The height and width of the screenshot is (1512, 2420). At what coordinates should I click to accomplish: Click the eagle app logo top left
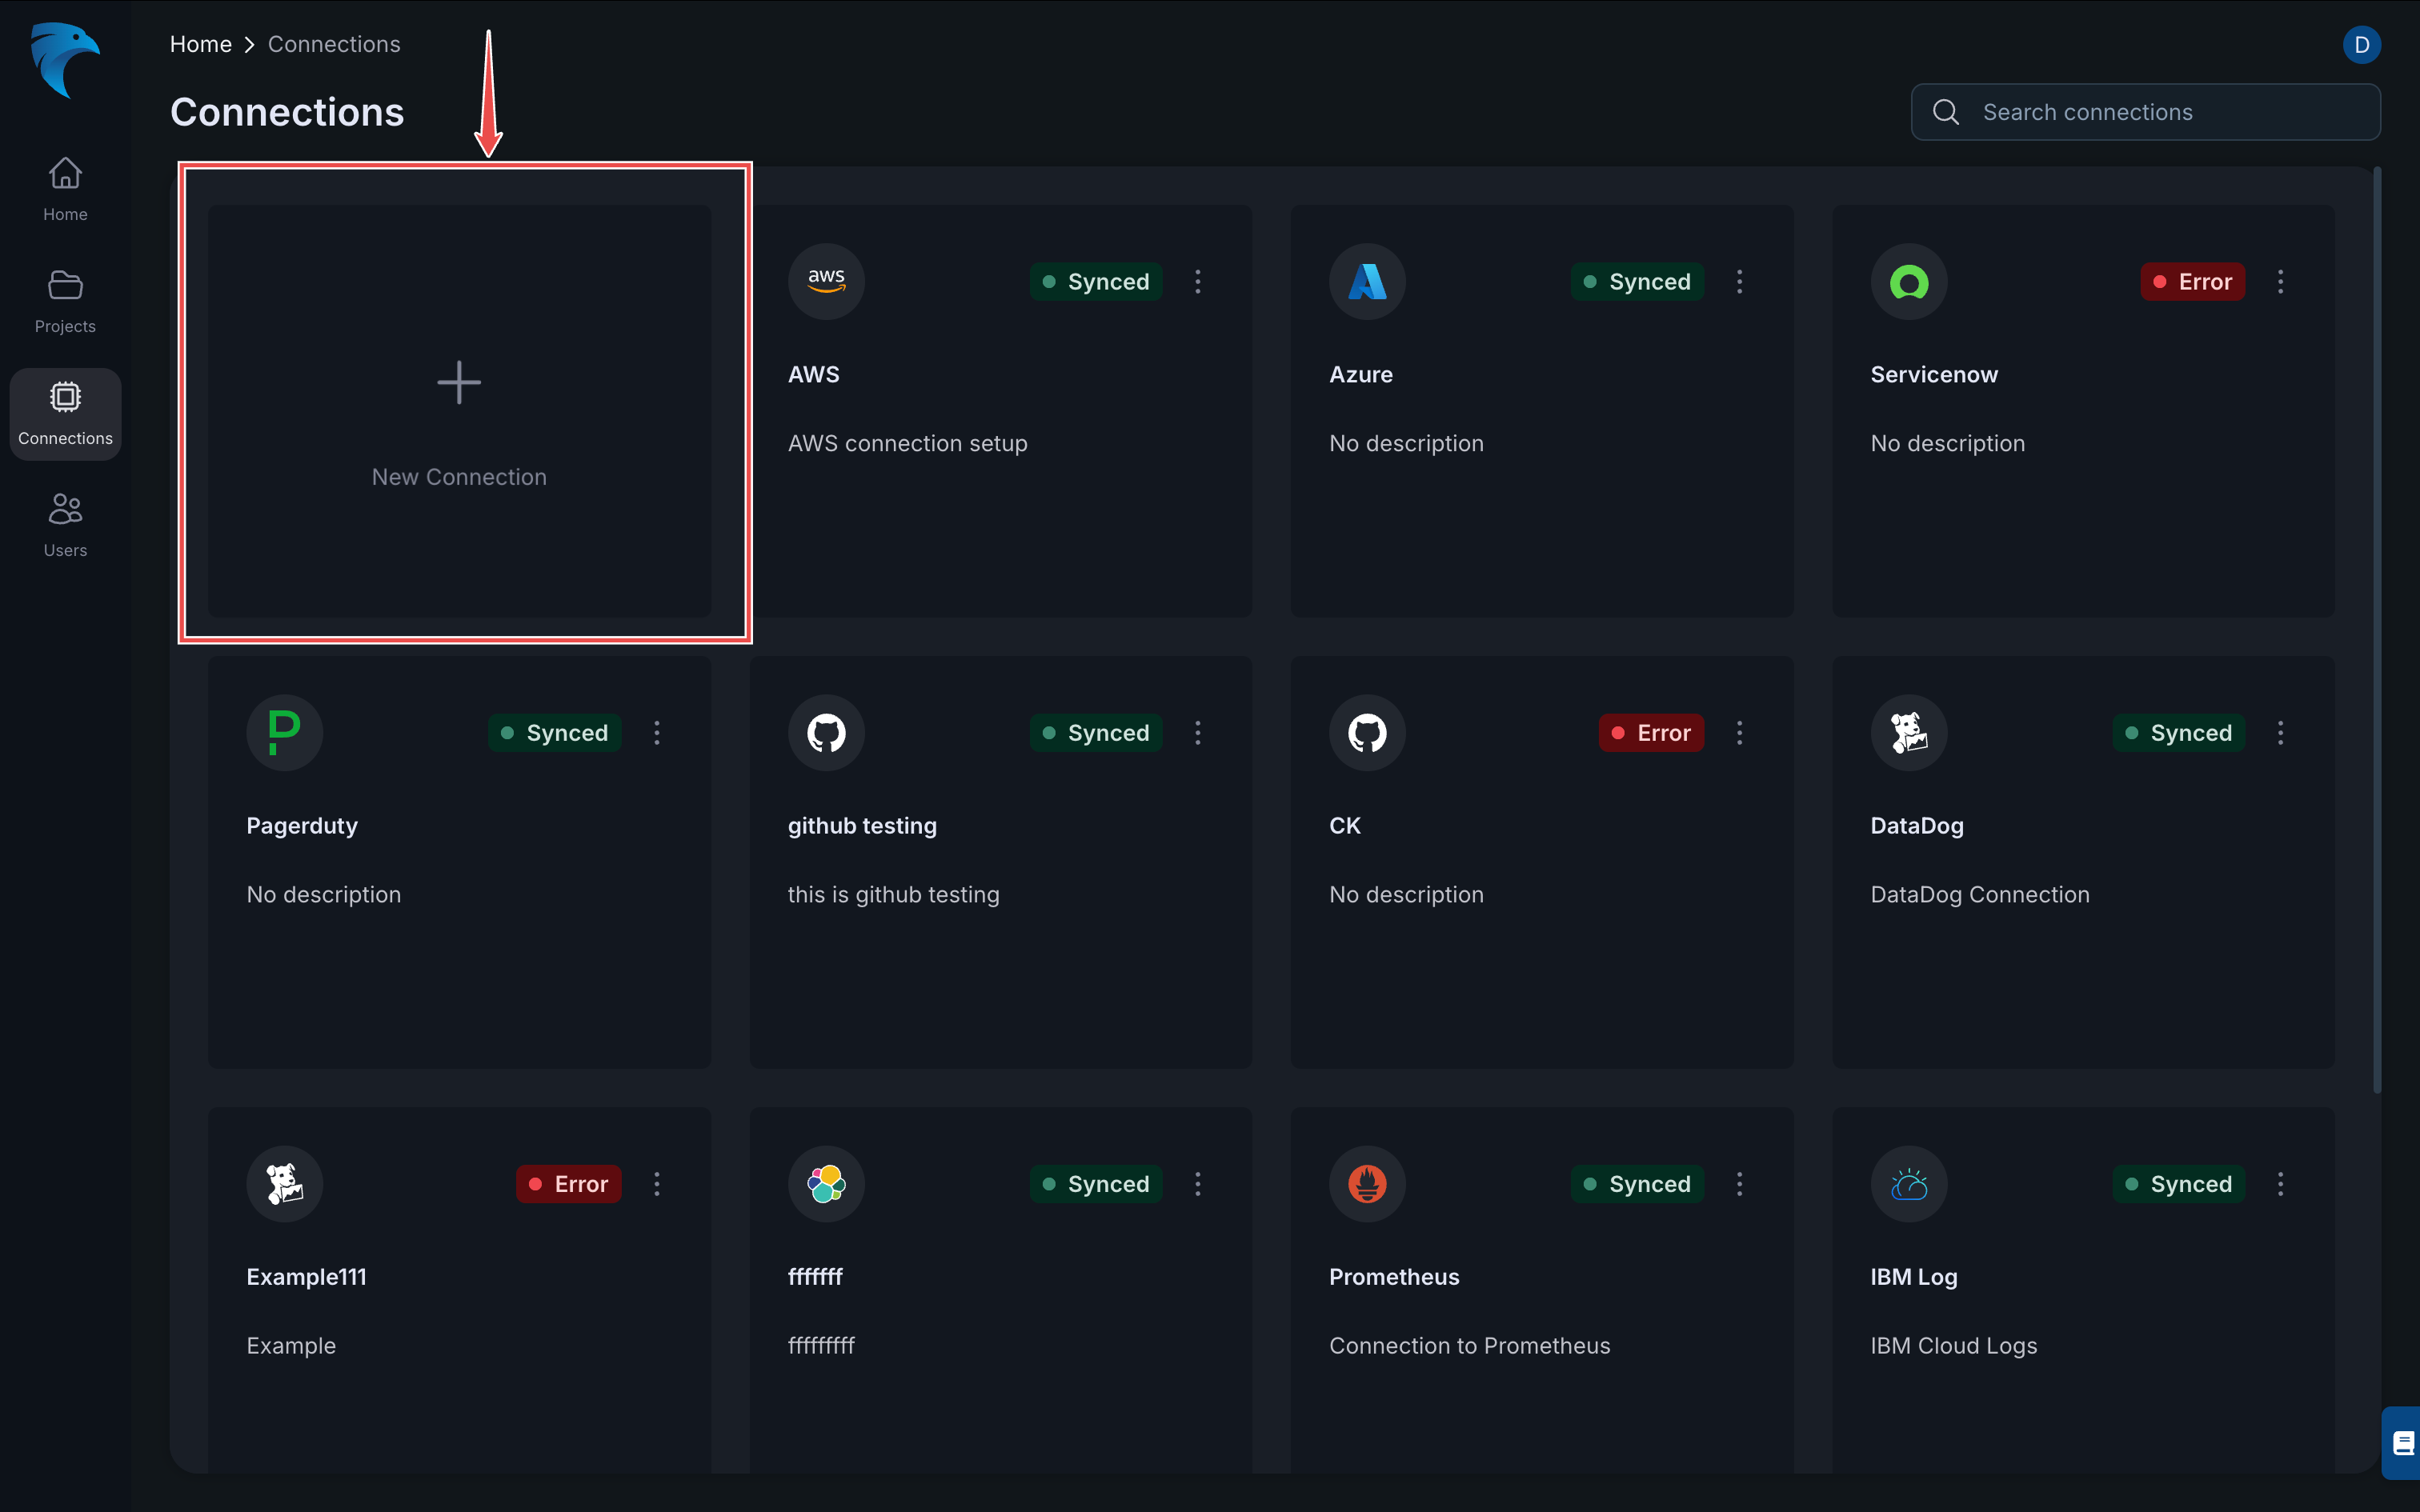point(64,60)
